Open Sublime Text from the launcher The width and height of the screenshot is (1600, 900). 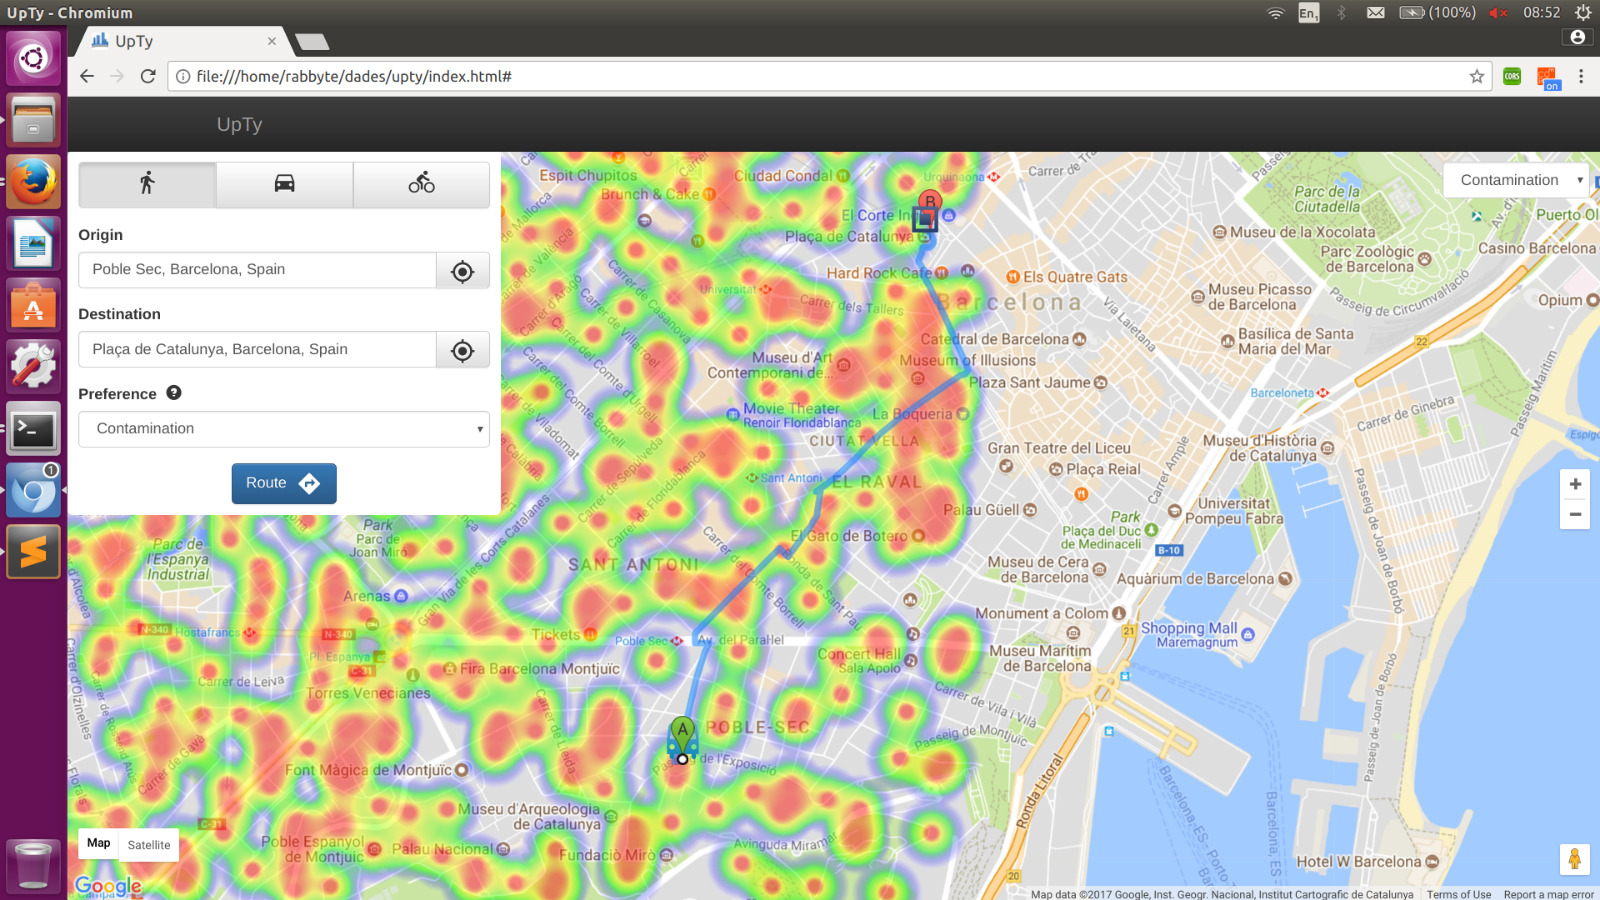33,553
